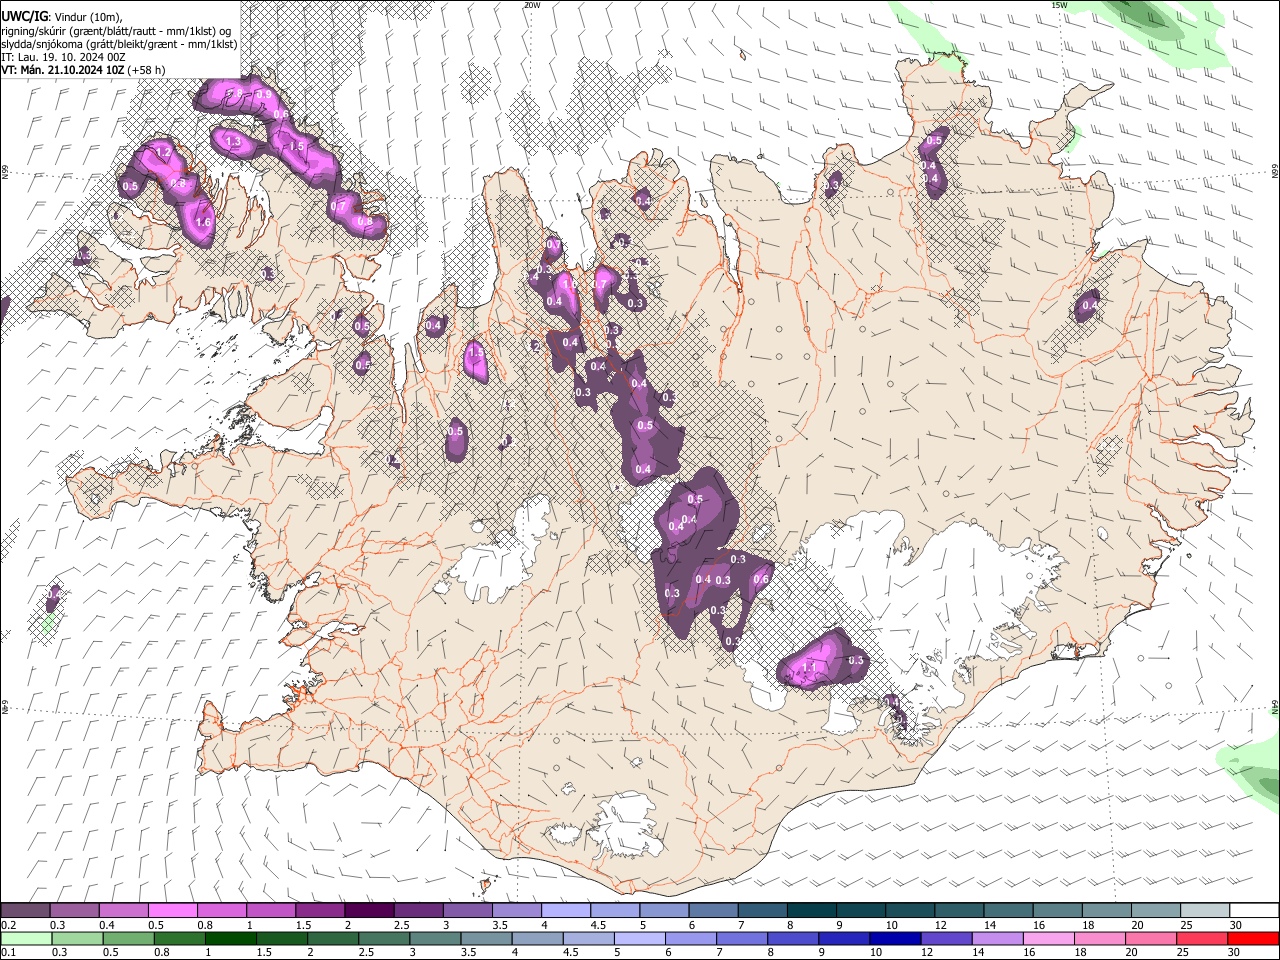This screenshot has width=1280, height=960.
Task: Select the IT: Lau. 19. 10. 2024 00Z line
Action: pos(63,56)
